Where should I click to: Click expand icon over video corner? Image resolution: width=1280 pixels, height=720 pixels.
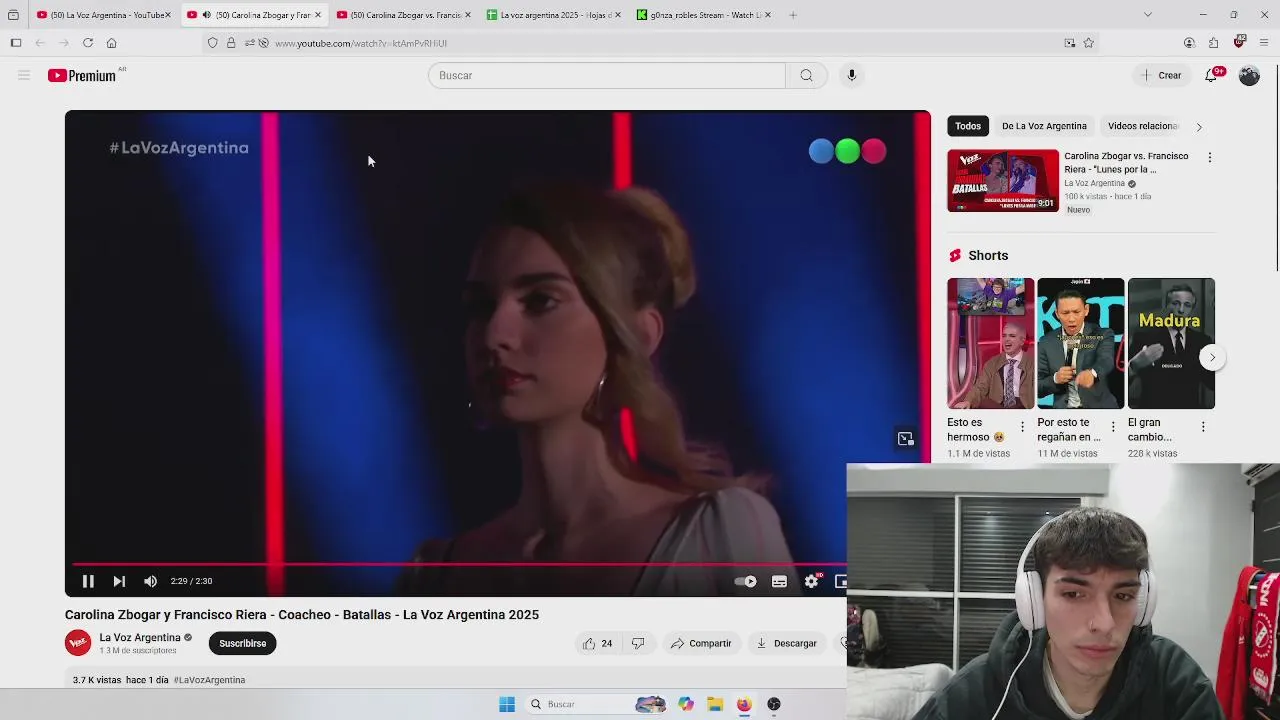tap(905, 439)
